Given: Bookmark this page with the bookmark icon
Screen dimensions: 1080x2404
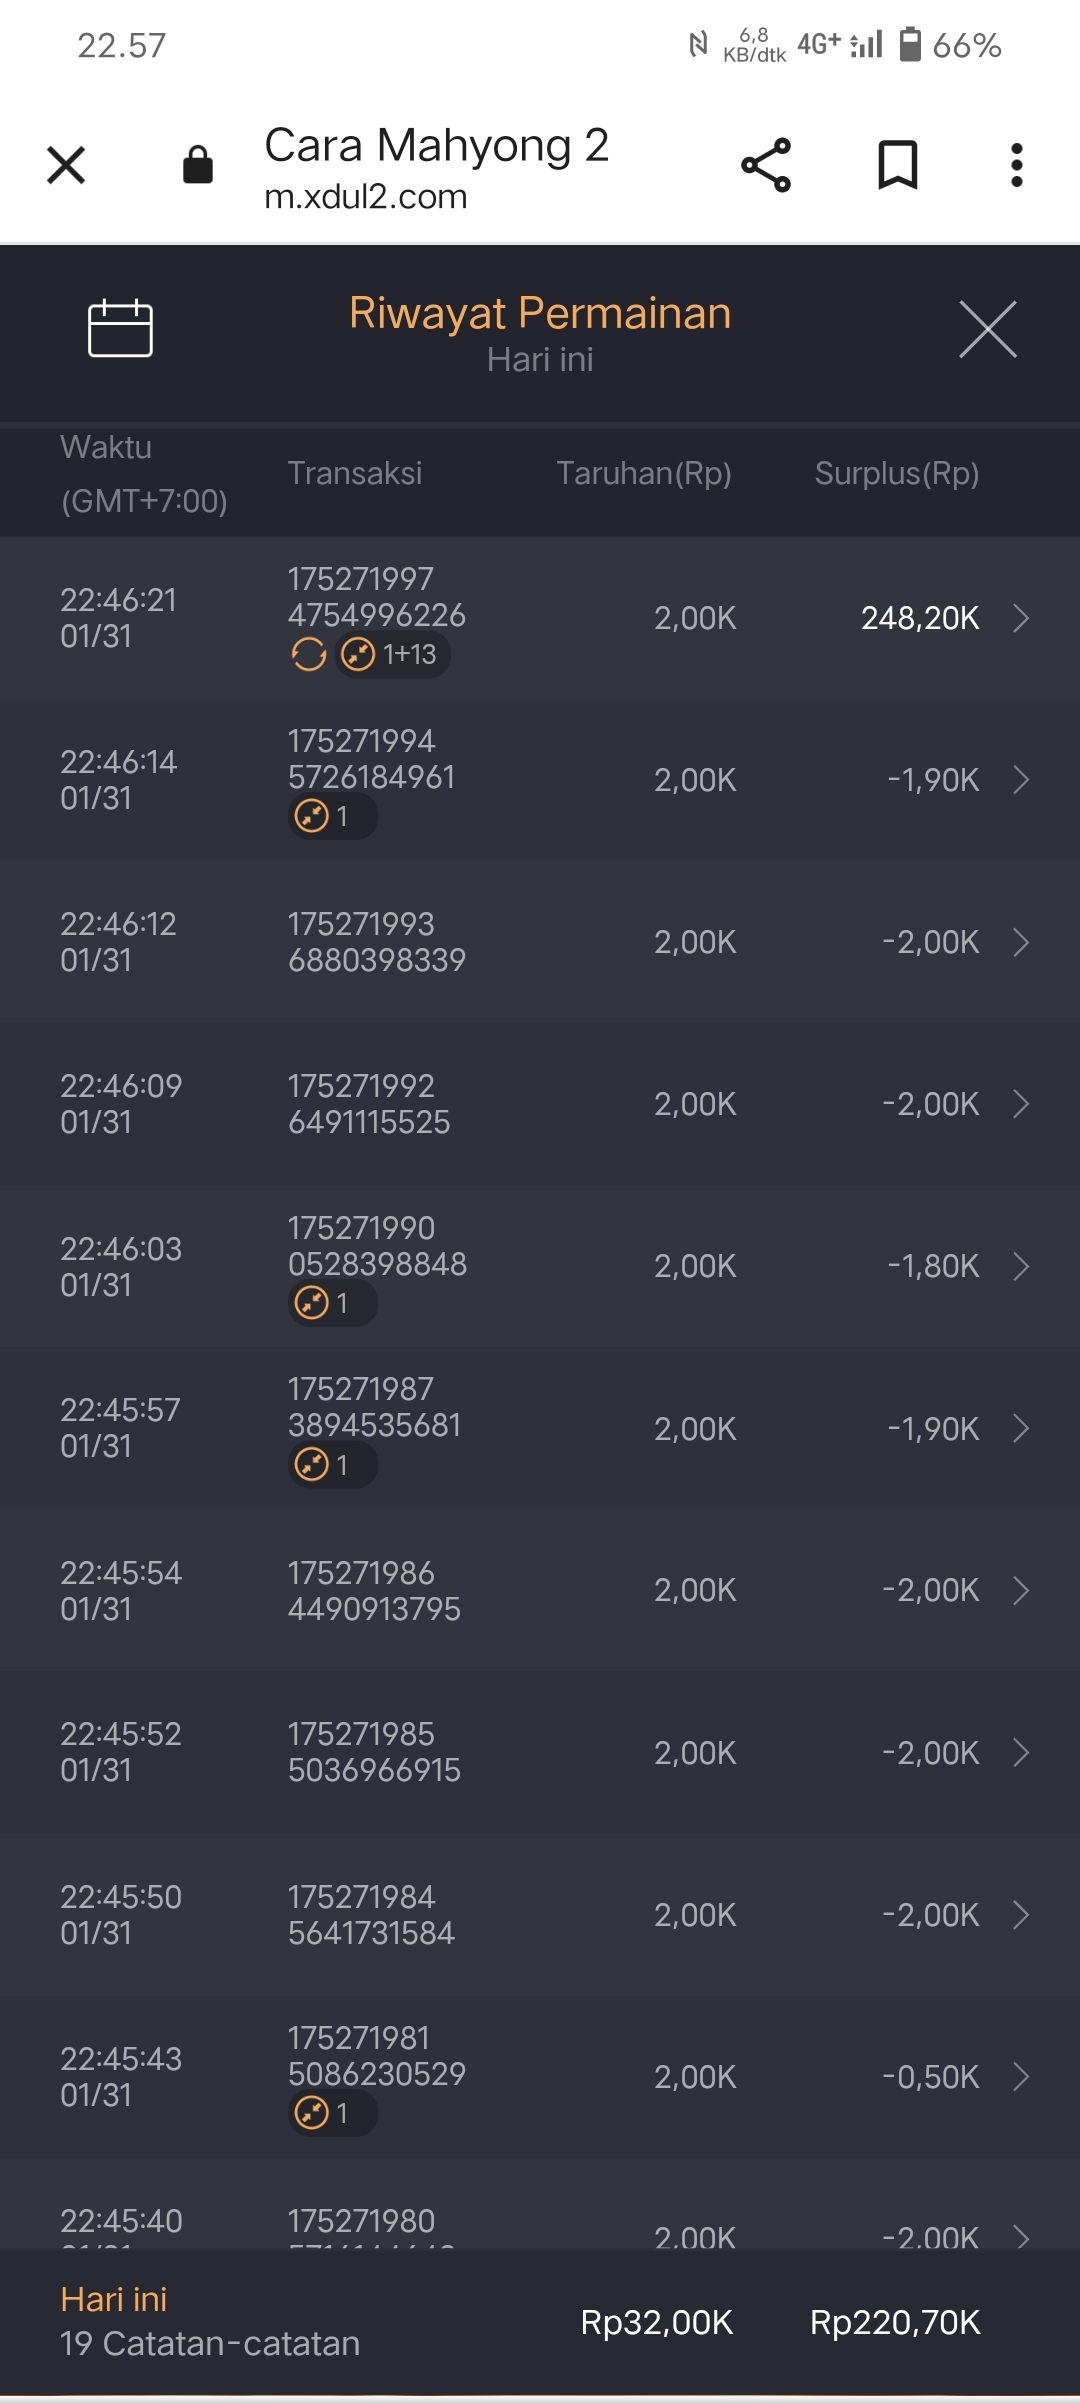Looking at the screenshot, I should tap(897, 165).
